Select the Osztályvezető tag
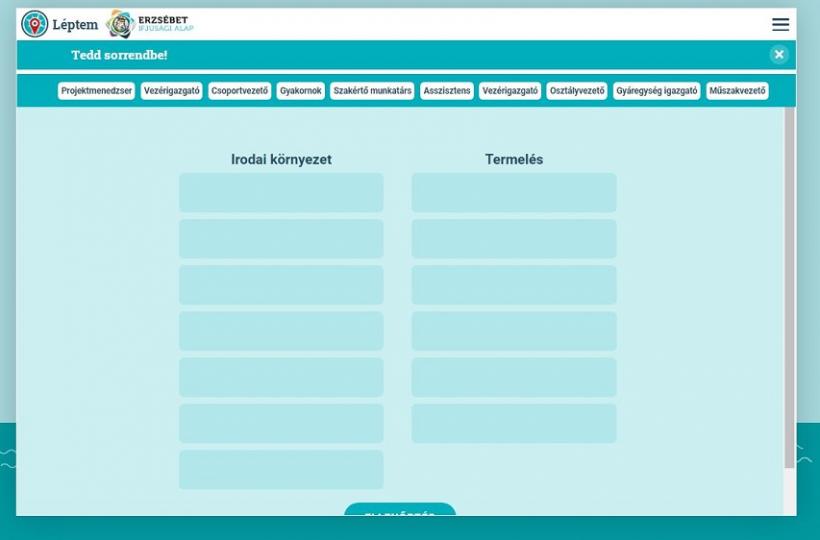Screen dimensions: 820x540 pos(577,91)
